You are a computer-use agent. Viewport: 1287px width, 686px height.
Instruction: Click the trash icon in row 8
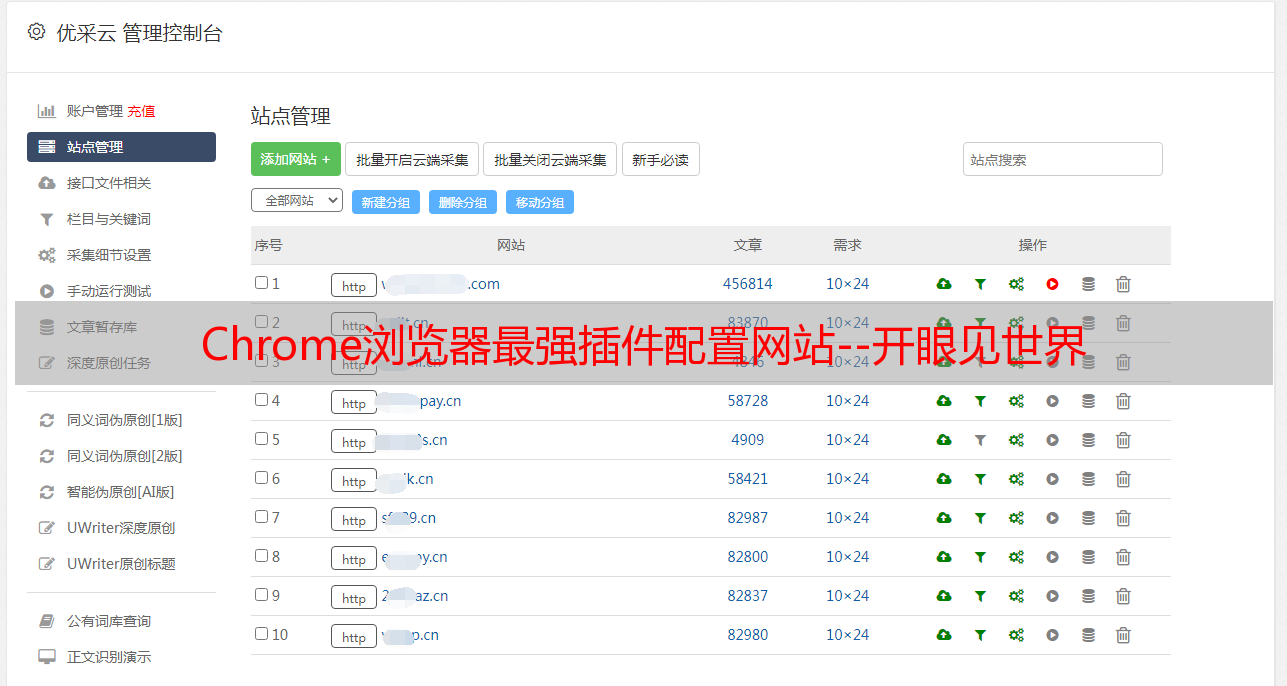[1123, 557]
